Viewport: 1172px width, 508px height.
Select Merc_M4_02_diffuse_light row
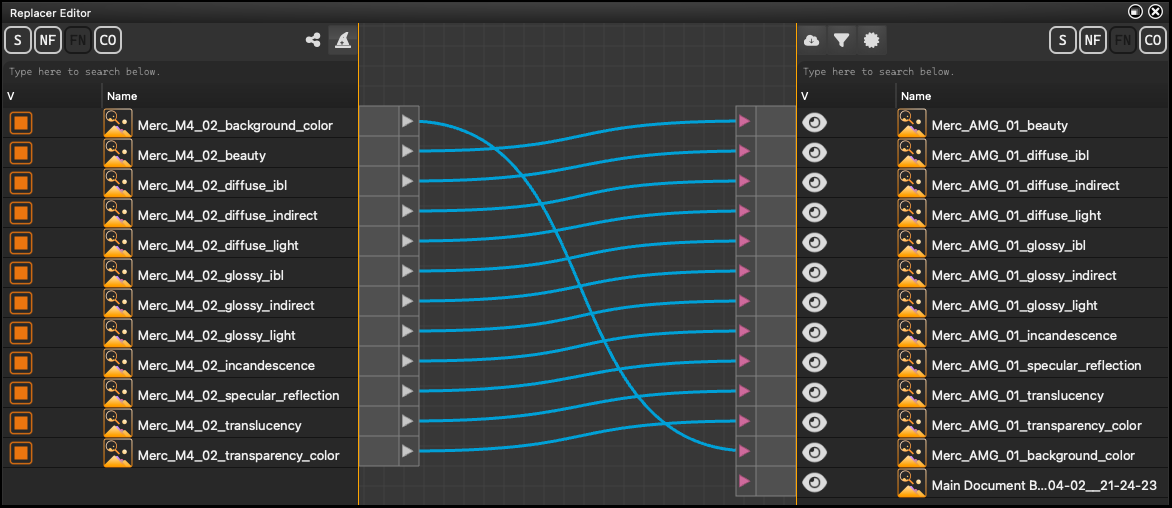179,244
